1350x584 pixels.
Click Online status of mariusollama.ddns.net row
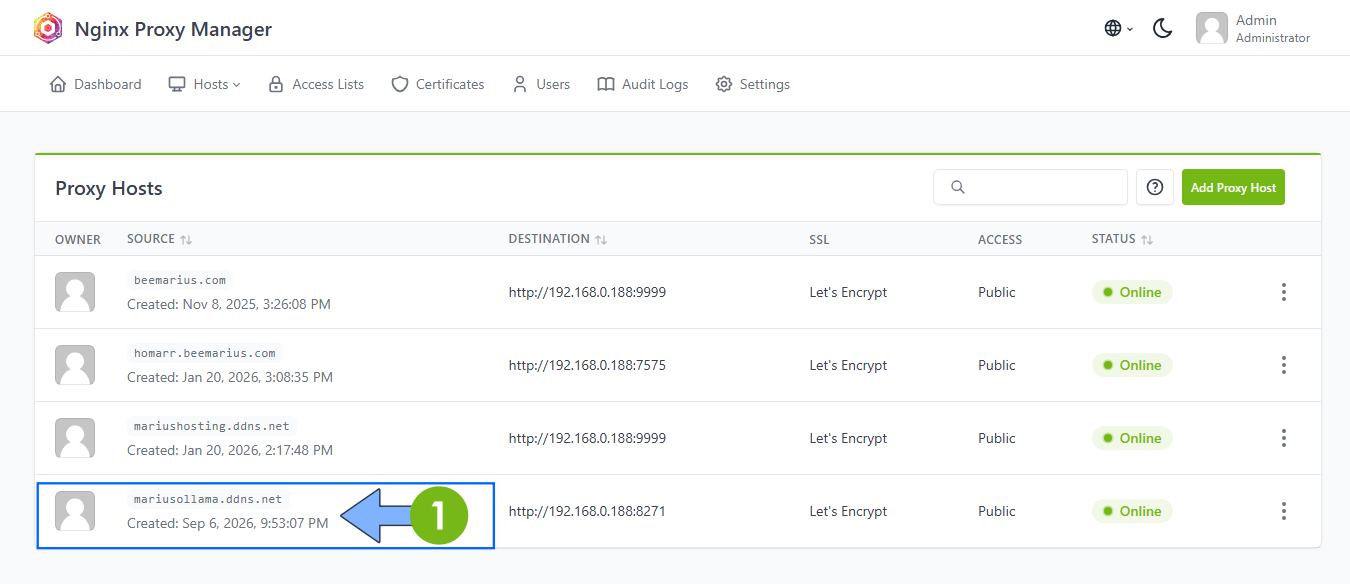tap(1132, 511)
